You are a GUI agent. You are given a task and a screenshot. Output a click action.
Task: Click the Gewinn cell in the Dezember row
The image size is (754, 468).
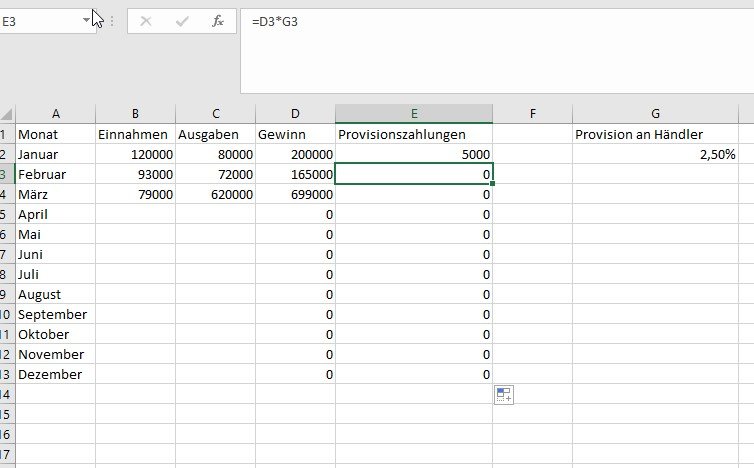click(x=295, y=374)
